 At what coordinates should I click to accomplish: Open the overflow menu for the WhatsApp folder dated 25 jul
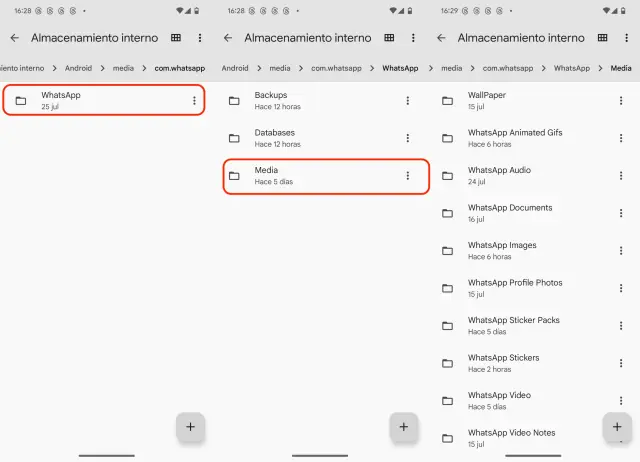(194, 101)
